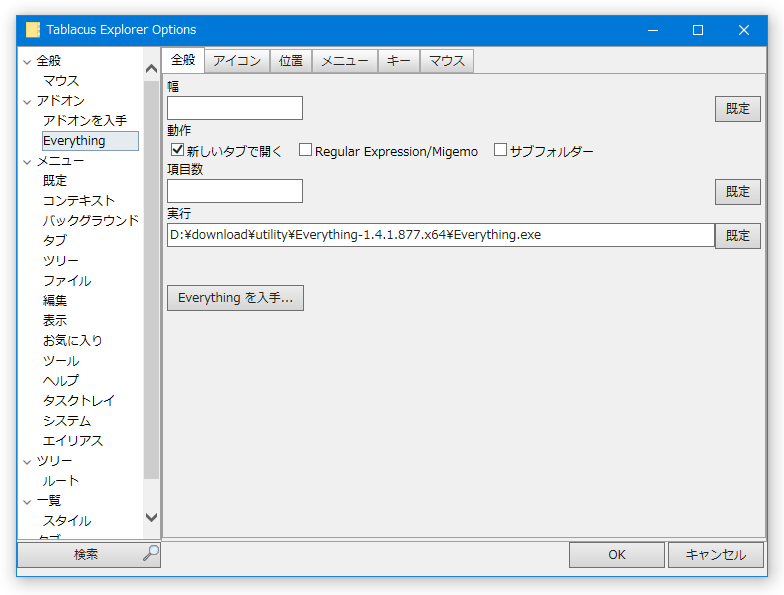
Task: Click 既定 button next to 幅 field
Action: (738, 108)
